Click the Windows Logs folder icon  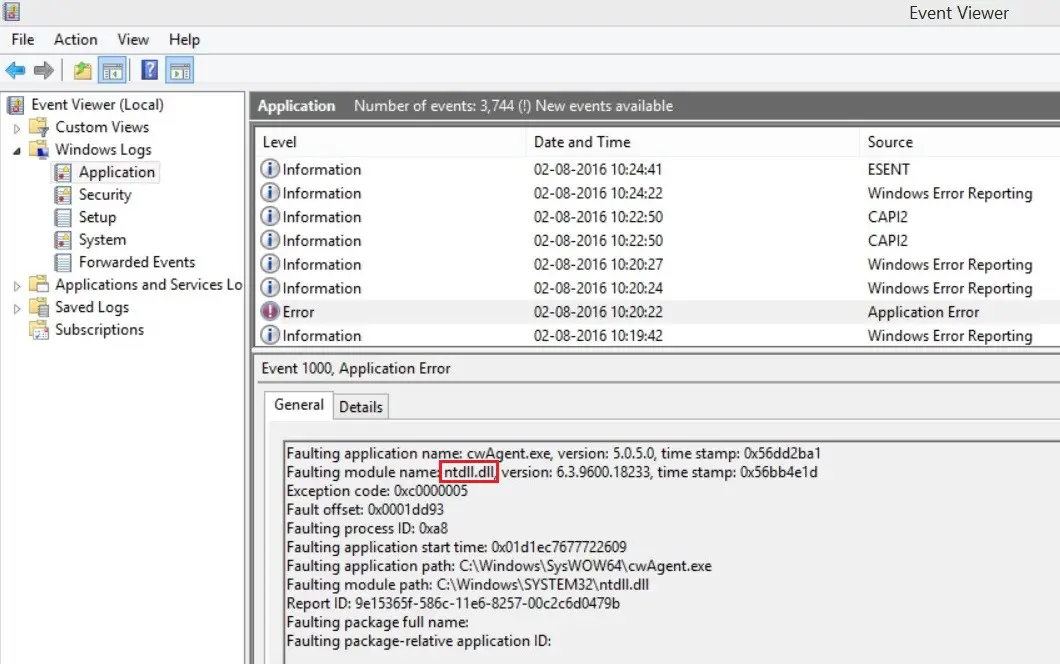tap(40, 149)
